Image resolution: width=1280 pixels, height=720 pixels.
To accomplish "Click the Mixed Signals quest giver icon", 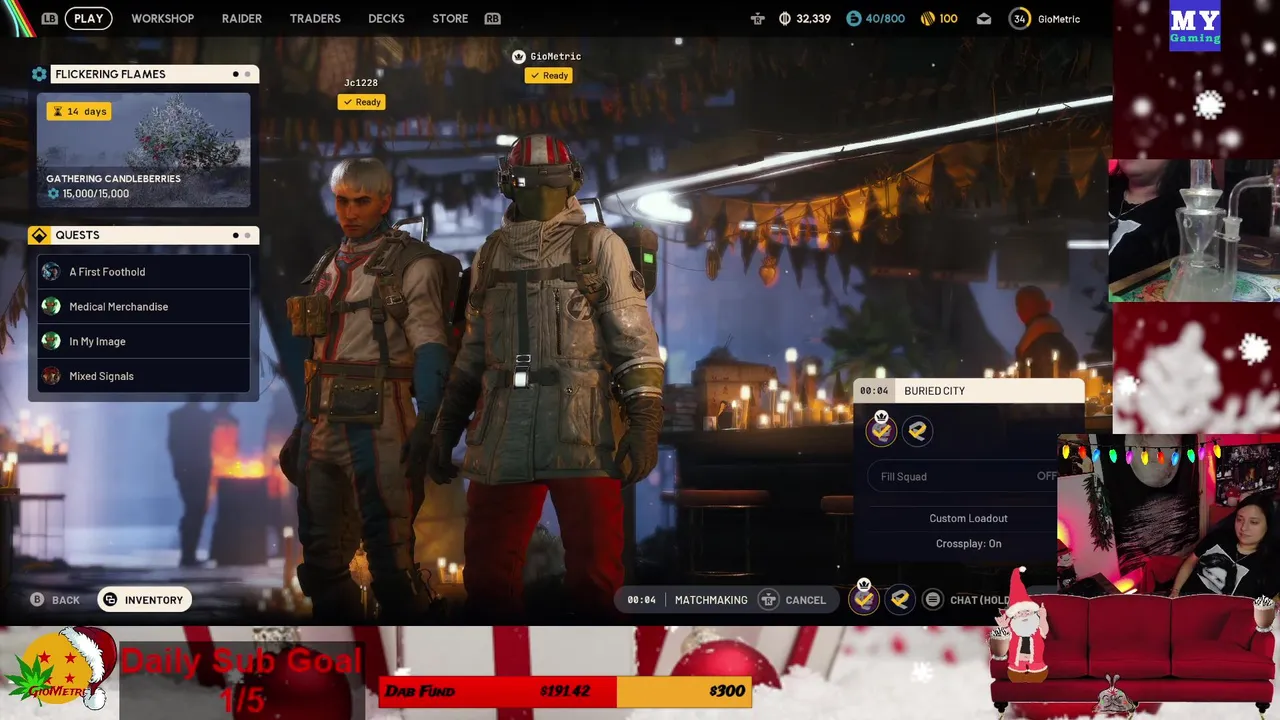I will (x=51, y=376).
